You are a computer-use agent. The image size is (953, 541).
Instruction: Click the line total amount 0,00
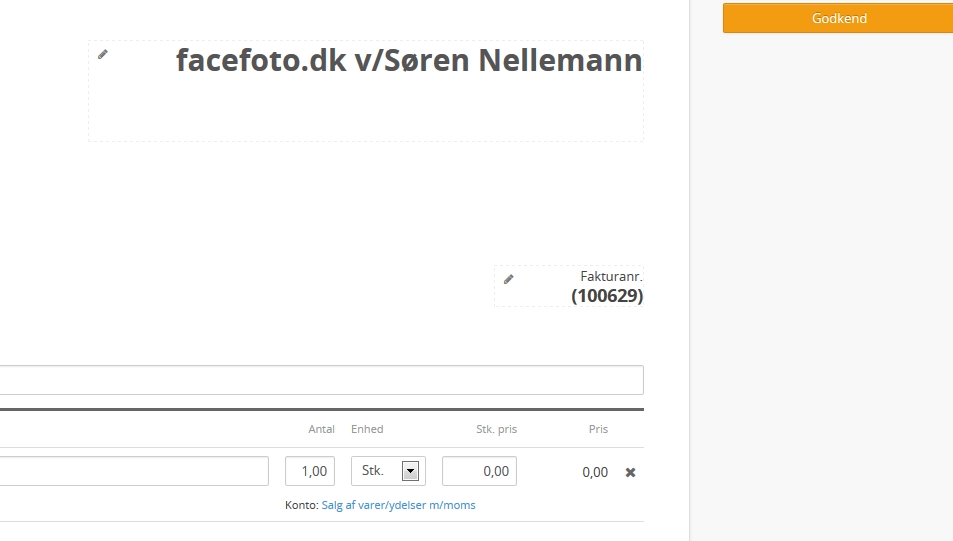pyautogui.click(x=595, y=472)
